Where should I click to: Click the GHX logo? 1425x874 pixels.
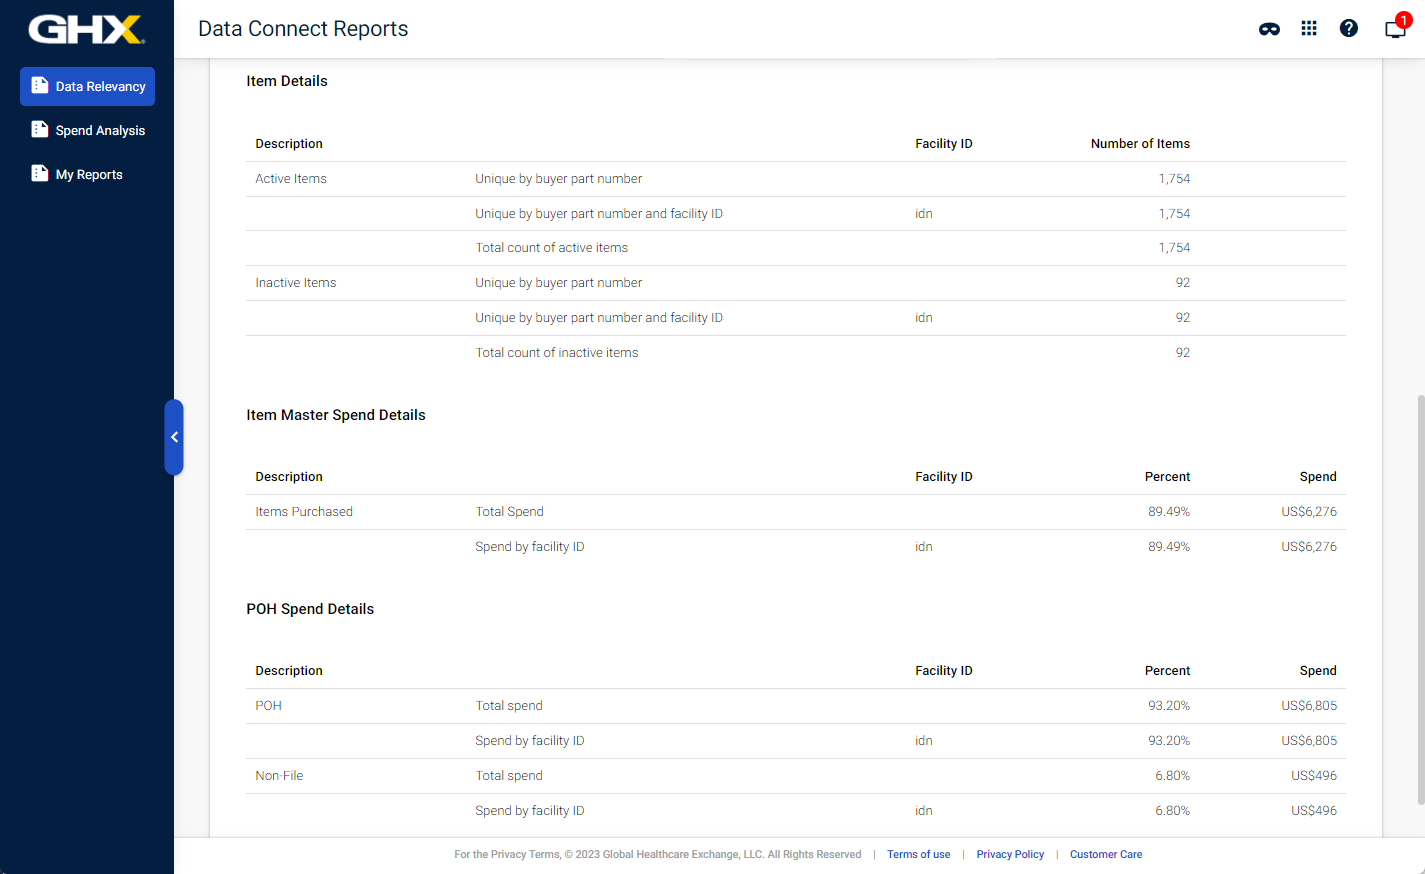(x=86, y=29)
